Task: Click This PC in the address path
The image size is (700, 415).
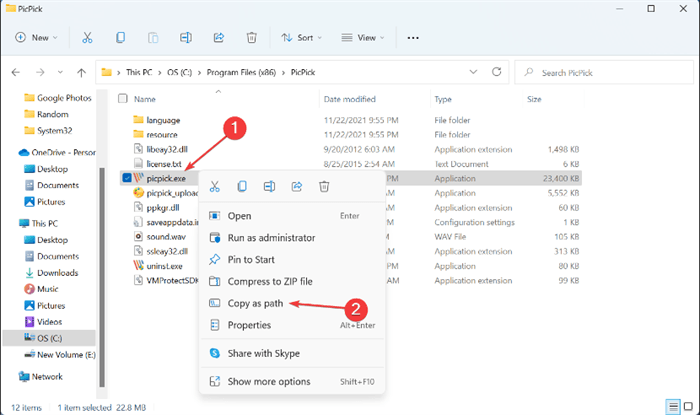Action: (139, 72)
